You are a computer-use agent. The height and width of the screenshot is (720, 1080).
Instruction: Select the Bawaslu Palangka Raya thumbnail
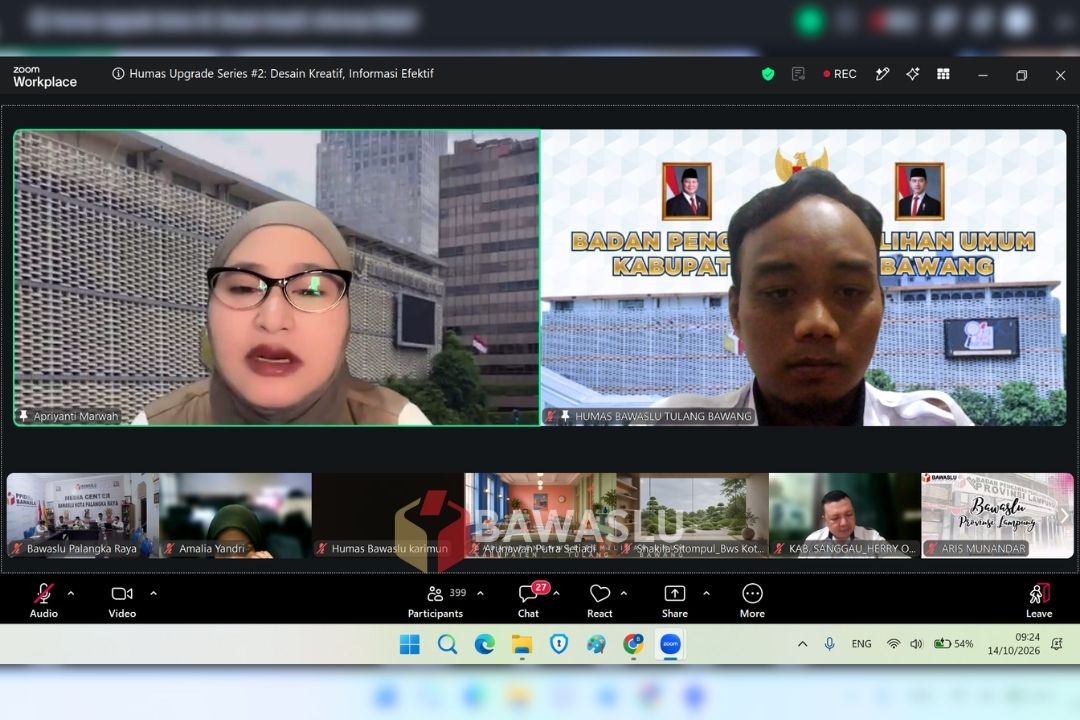tap(83, 515)
